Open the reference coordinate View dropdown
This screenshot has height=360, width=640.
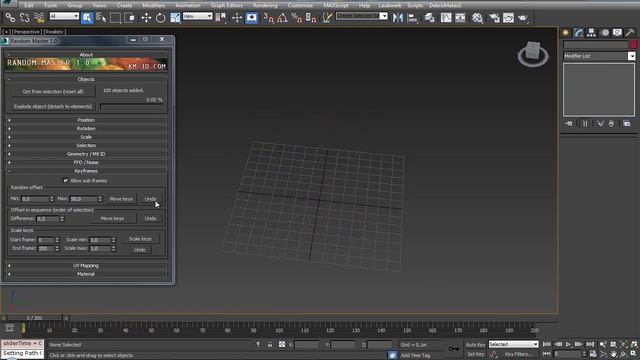198,16
